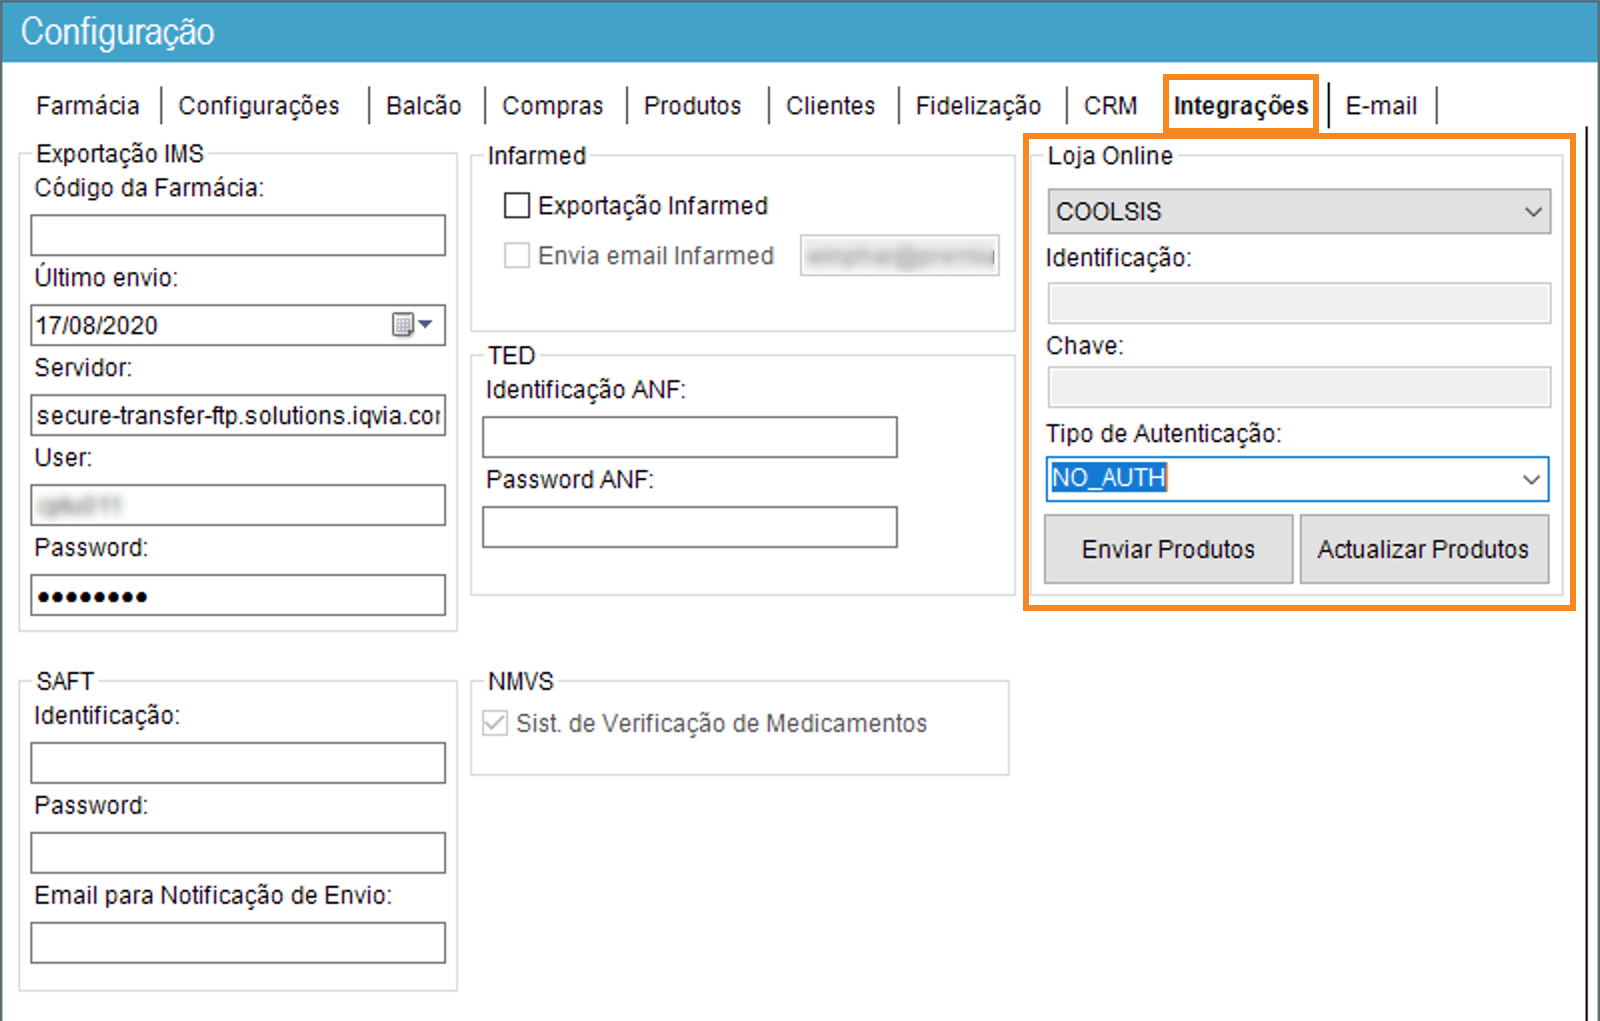Open the E-mail tab
The image size is (1600, 1021).
(x=1380, y=106)
